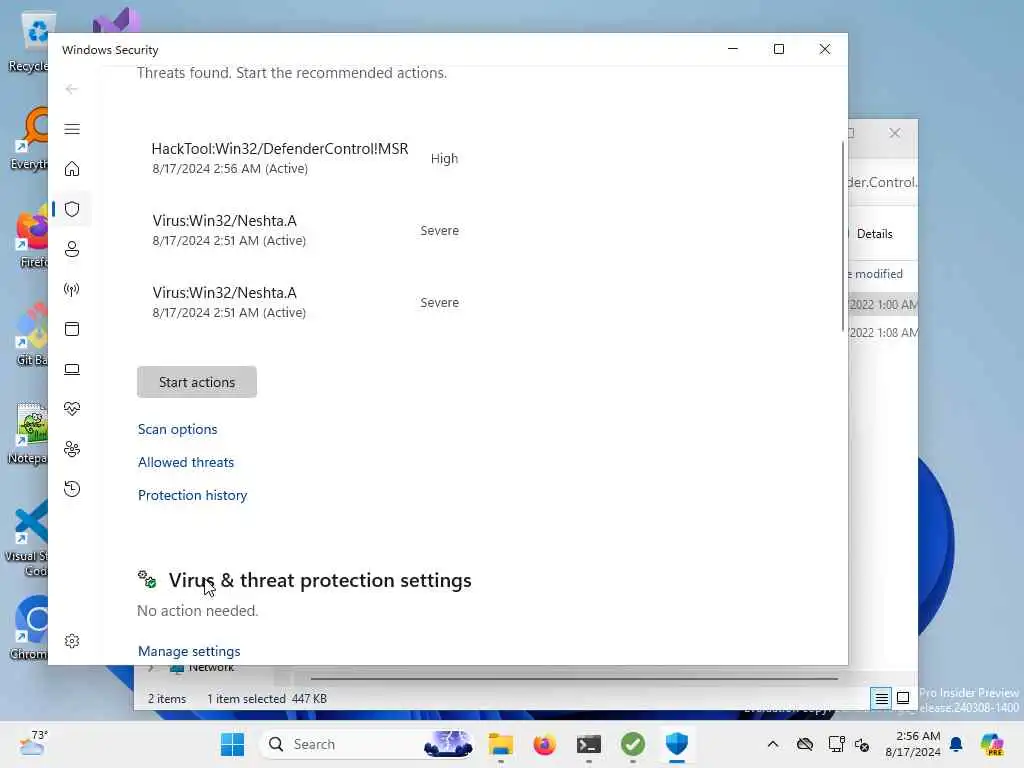Screen dimensions: 1024x768
Task: Open the Manage settings link
Action: [x=189, y=651]
